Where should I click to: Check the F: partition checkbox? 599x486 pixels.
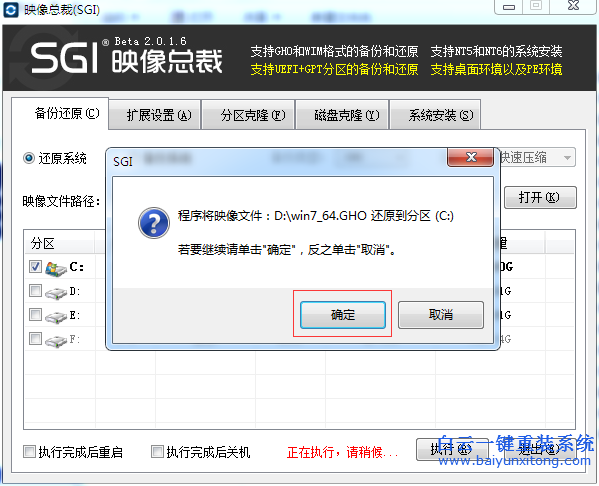click(35, 339)
